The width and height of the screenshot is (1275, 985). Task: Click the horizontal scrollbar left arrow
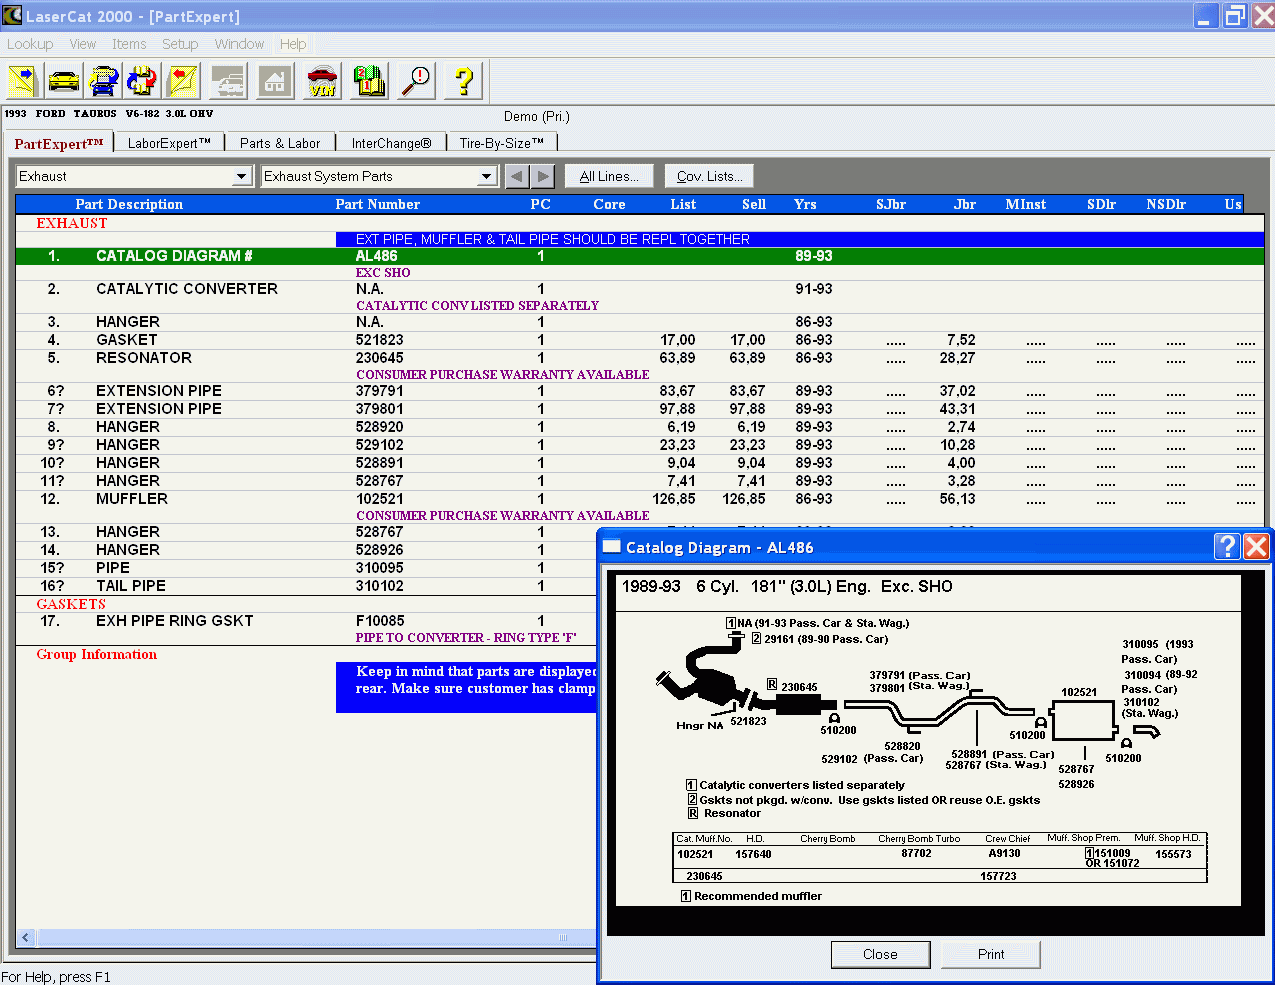[25, 938]
